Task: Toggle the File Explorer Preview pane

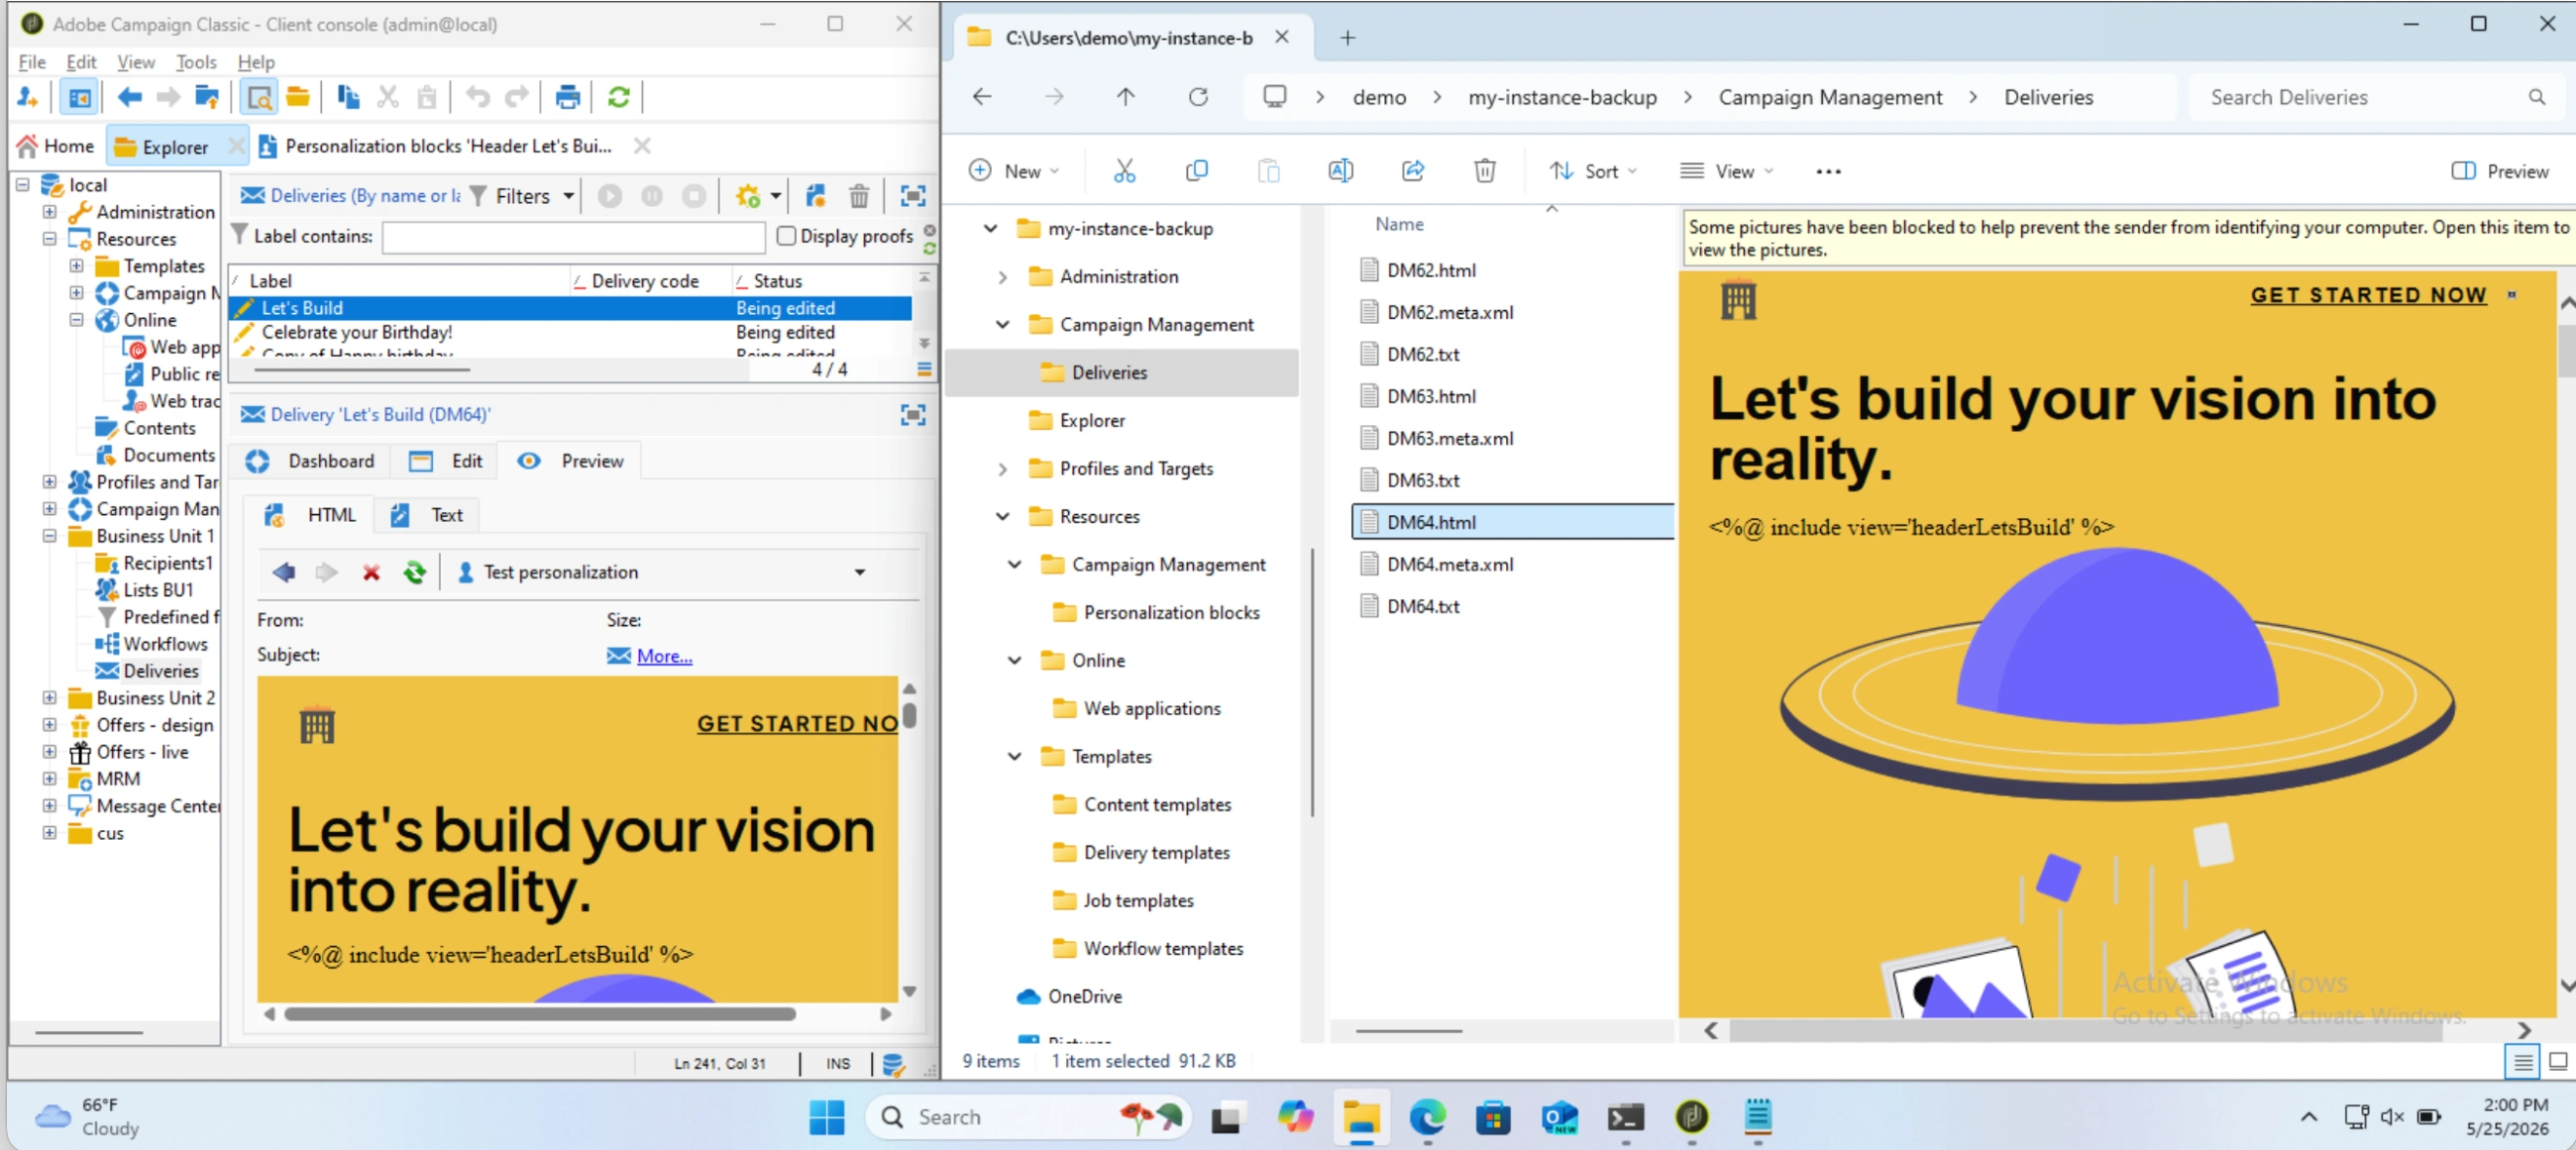Action: (2499, 171)
